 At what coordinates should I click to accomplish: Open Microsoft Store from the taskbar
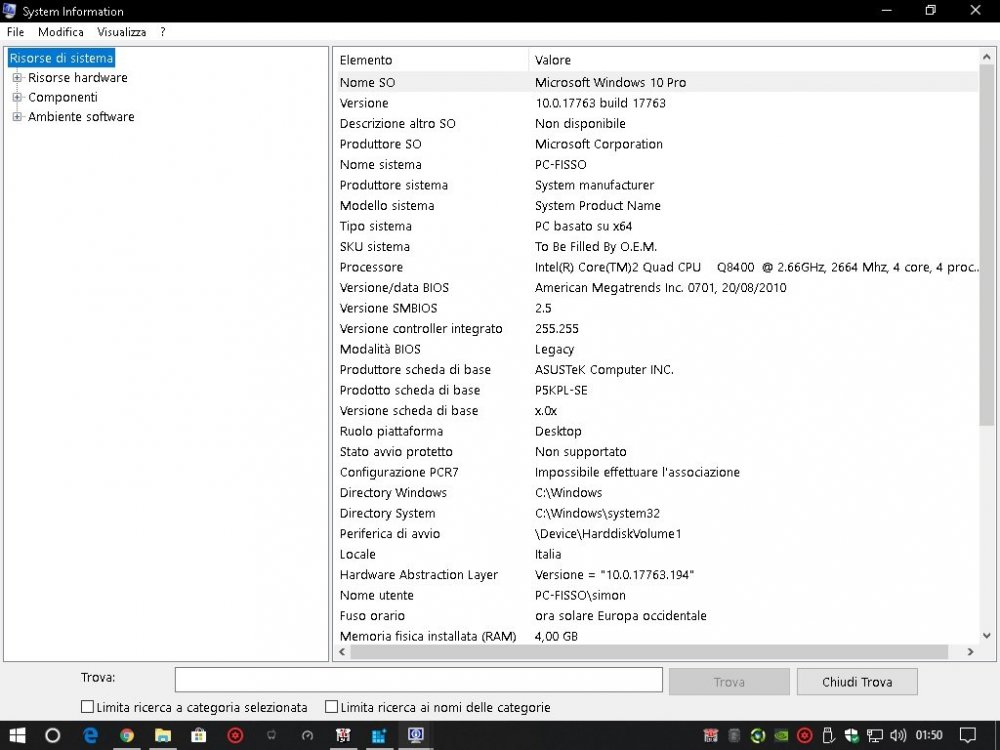pyautogui.click(x=199, y=735)
